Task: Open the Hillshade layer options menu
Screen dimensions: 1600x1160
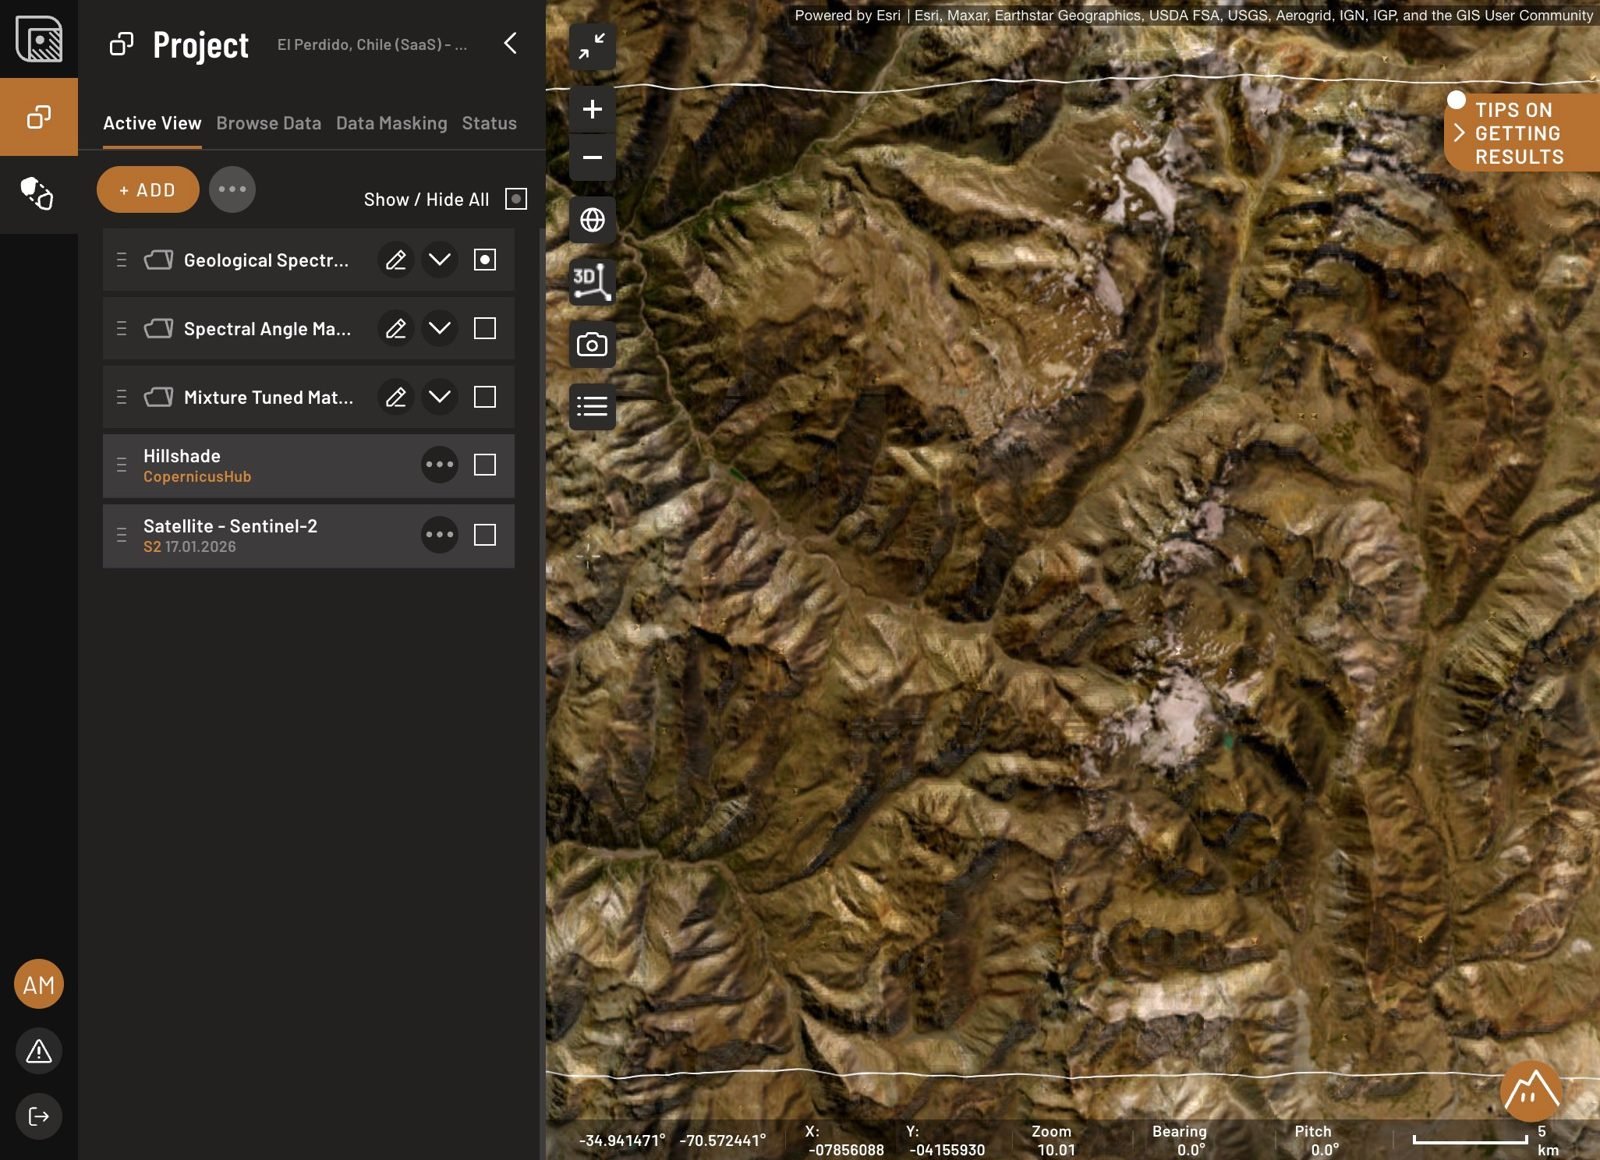Action: click(x=439, y=465)
